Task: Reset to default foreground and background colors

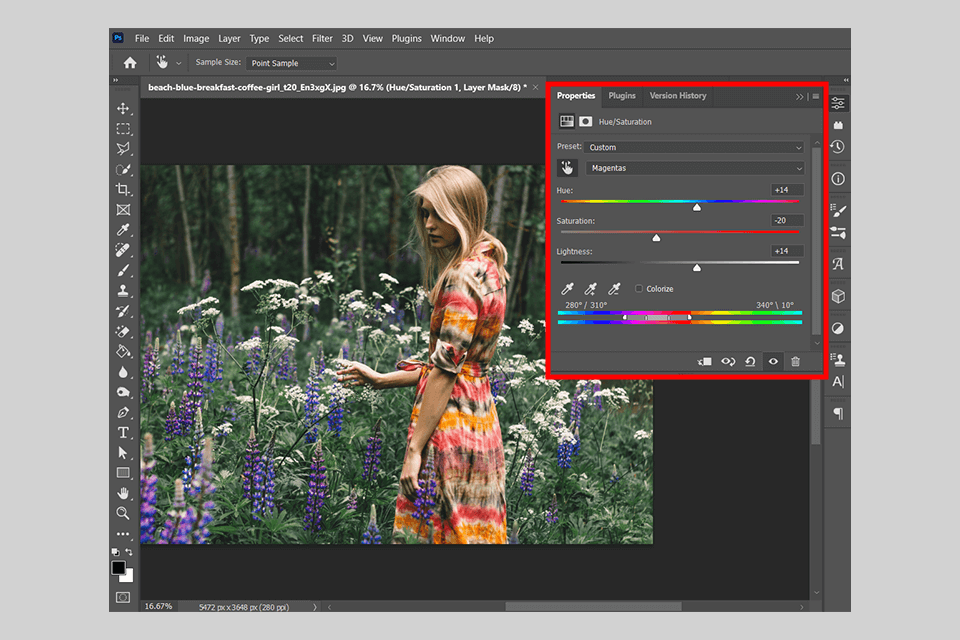Action: click(x=116, y=552)
